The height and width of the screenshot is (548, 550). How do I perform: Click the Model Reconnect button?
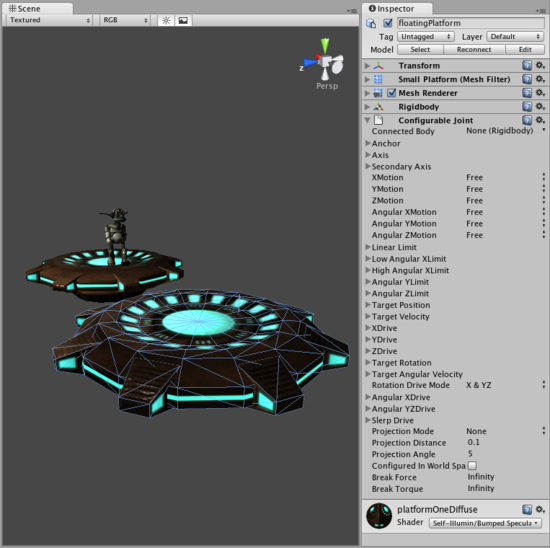coord(474,49)
